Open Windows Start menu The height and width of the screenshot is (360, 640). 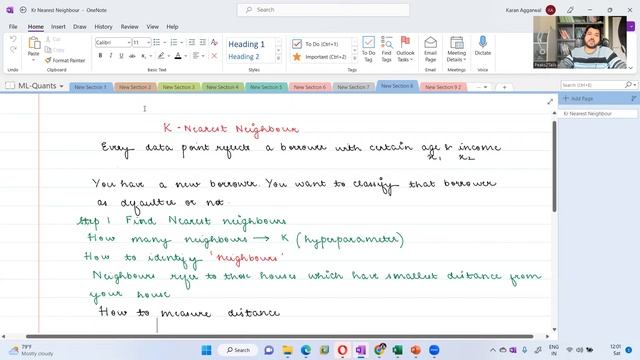tap(207, 350)
